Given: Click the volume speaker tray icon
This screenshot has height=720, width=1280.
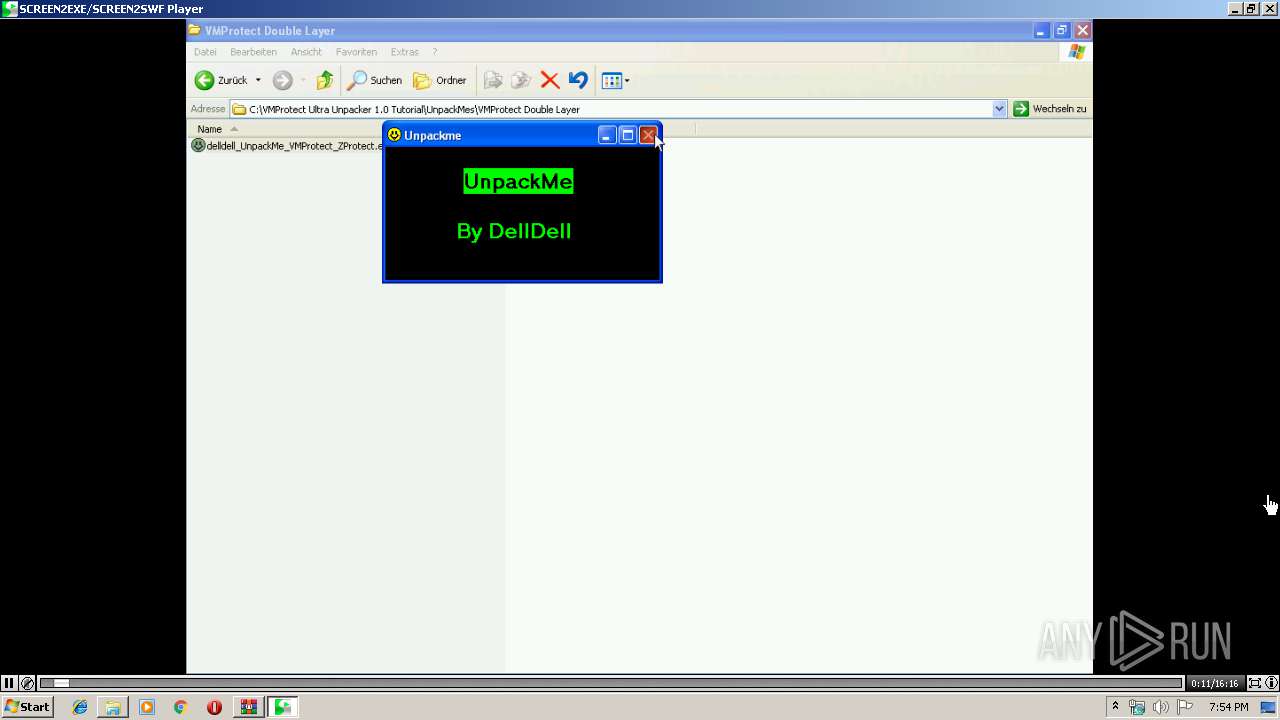Looking at the screenshot, I should (1160, 707).
